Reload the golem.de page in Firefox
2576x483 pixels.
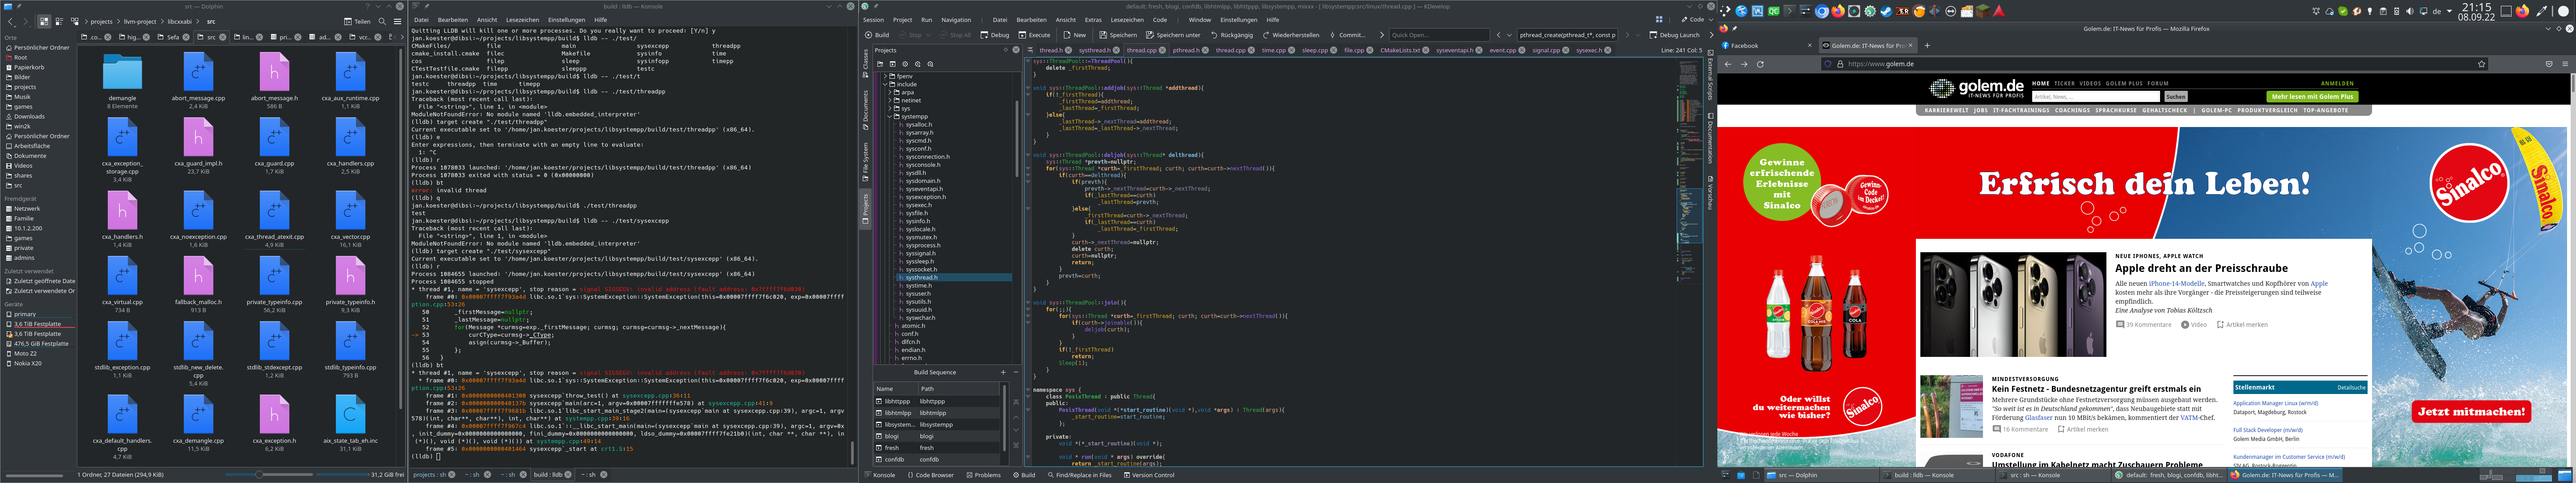point(1760,64)
